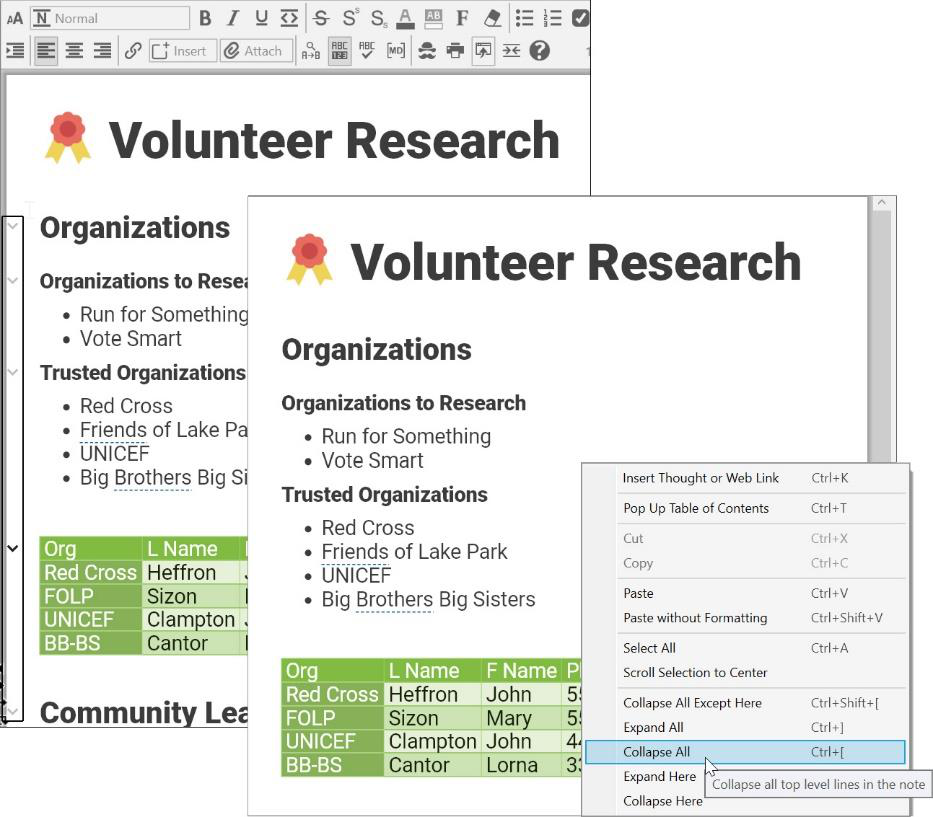Open help question mark icon
Image resolution: width=933 pixels, height=817 pixels.
(x=540, y=51)
